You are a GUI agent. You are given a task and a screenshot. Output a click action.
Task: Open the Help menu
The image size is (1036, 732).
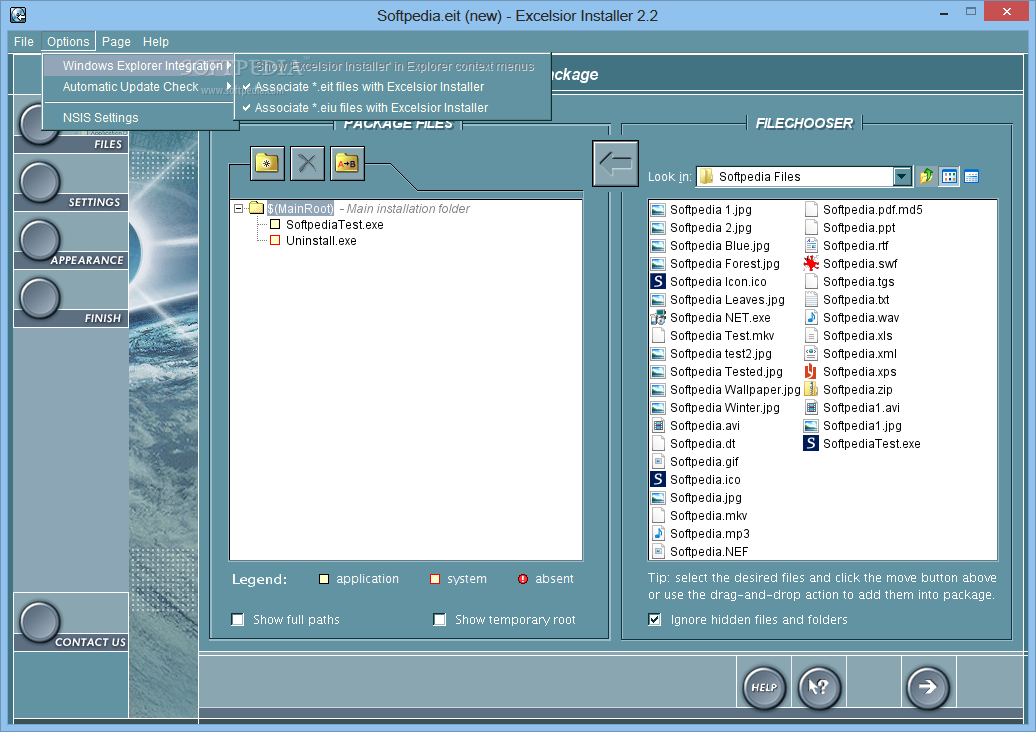pyautogui.click(x=156, y=42)
